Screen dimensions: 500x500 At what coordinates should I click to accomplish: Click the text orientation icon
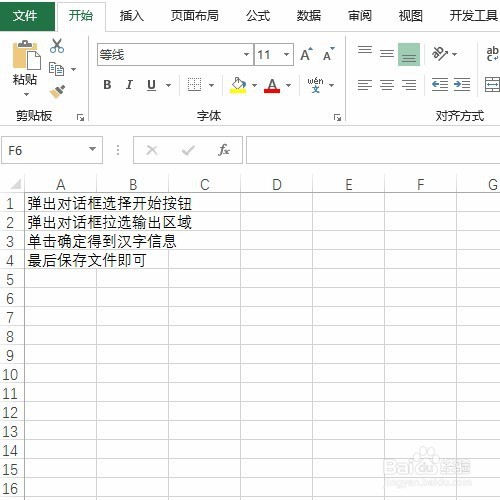point(440,53)
